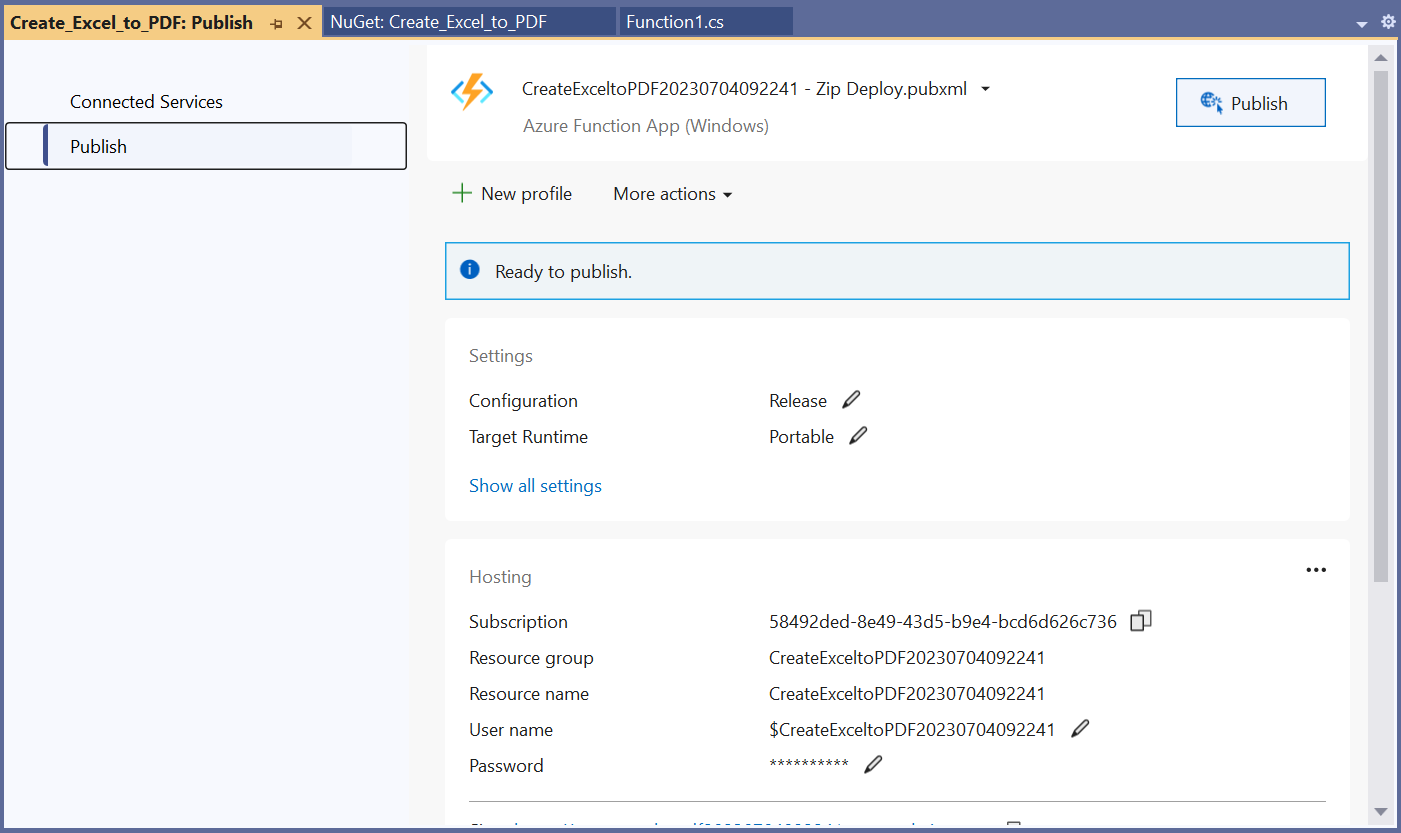Viewport: 1401px width, 833px height.
Task: Open the More actions dropdown
Action: point(672,194)
